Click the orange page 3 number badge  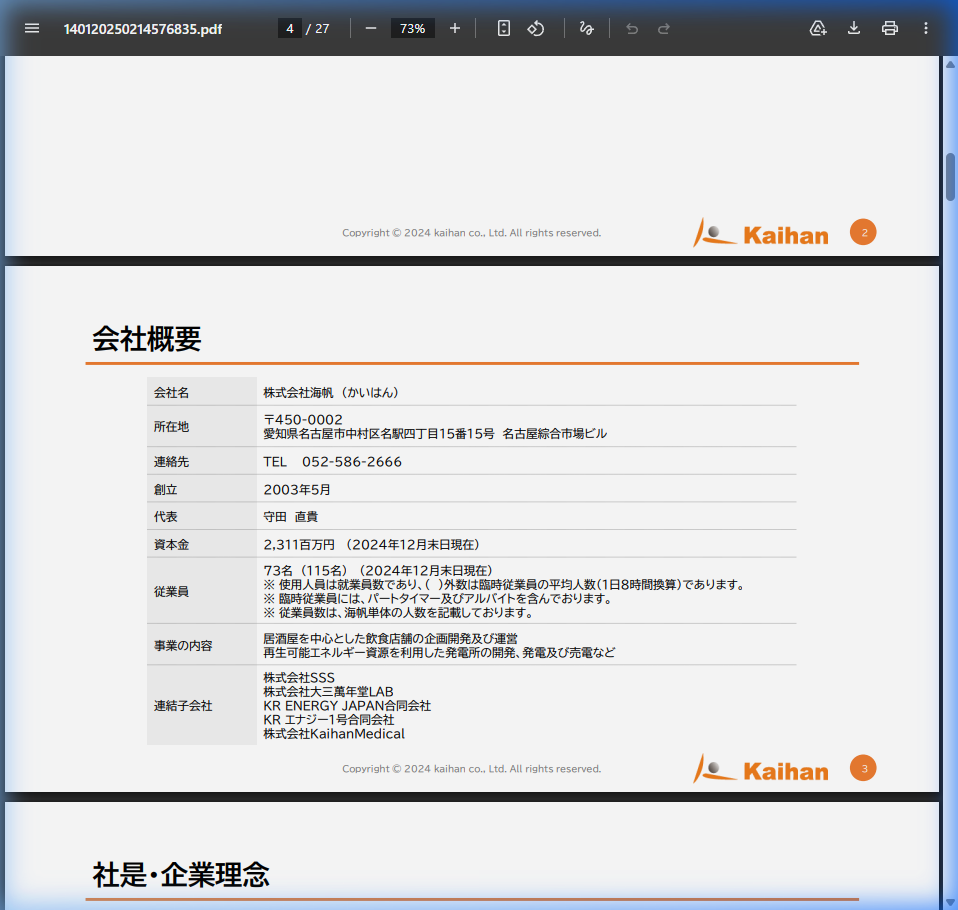[x=863, y=769]
